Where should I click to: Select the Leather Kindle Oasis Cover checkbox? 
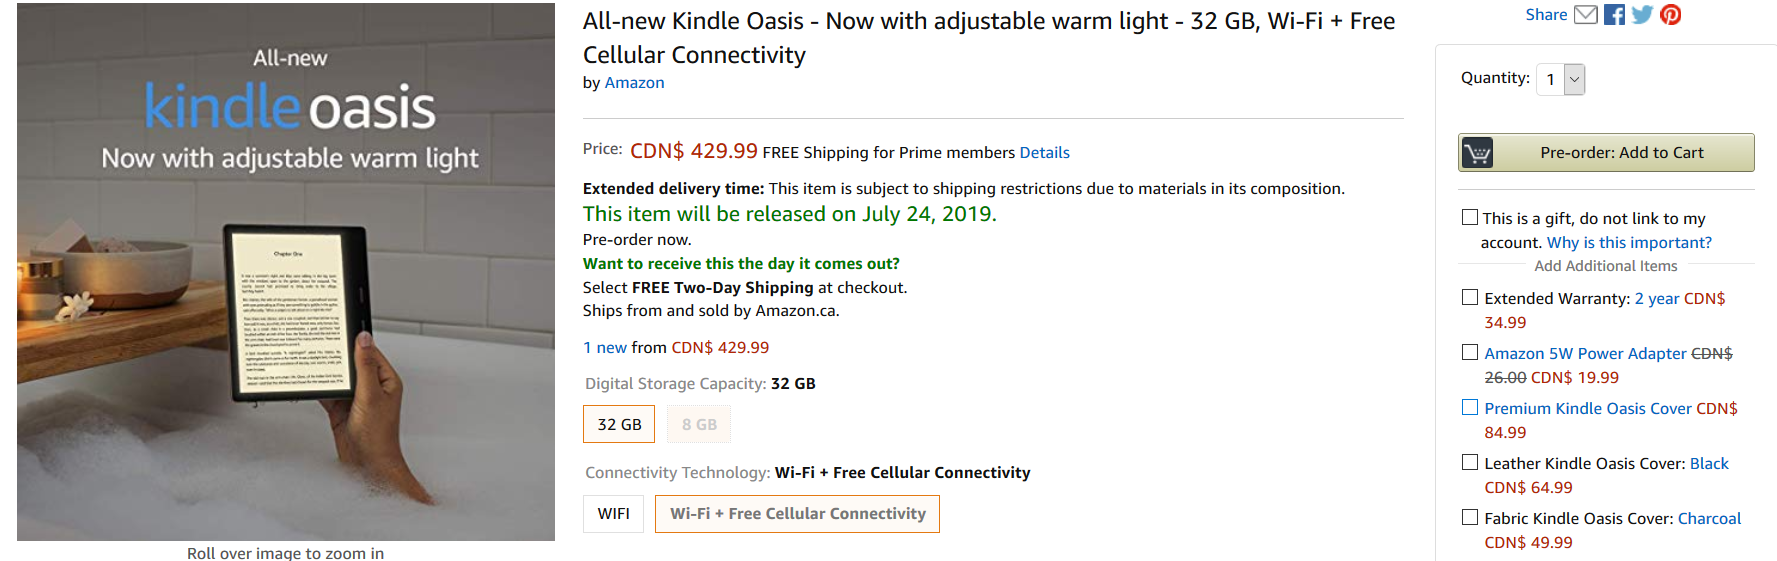tap(1470, 462)
